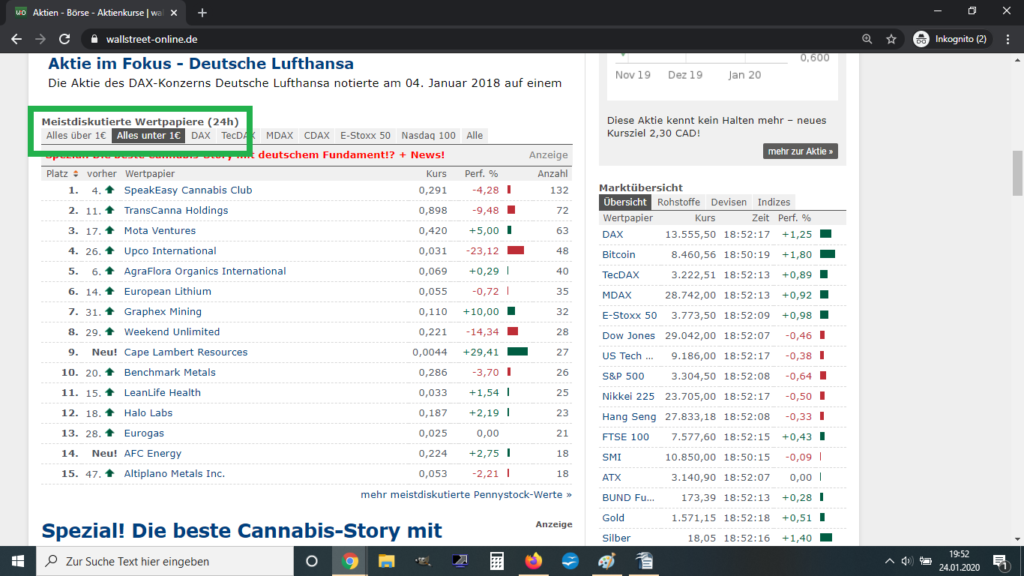Open the Devisen market tab
Image resolution: width=1024 pixels, height=576 pixels.
coord(729,202)
